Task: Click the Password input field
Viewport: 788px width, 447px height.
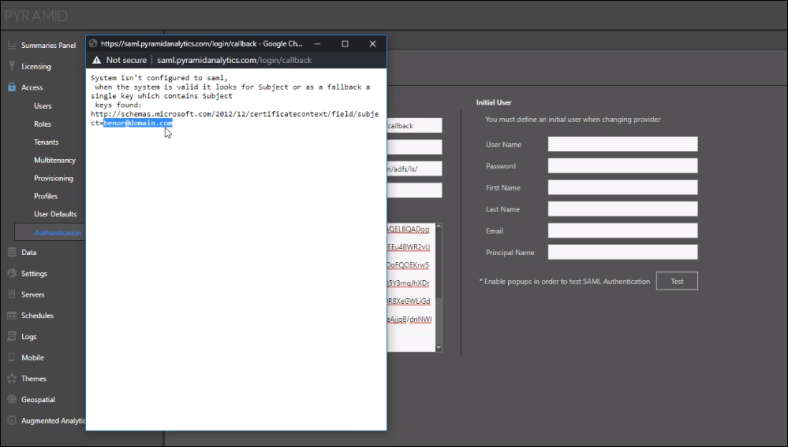Action: 623,166
